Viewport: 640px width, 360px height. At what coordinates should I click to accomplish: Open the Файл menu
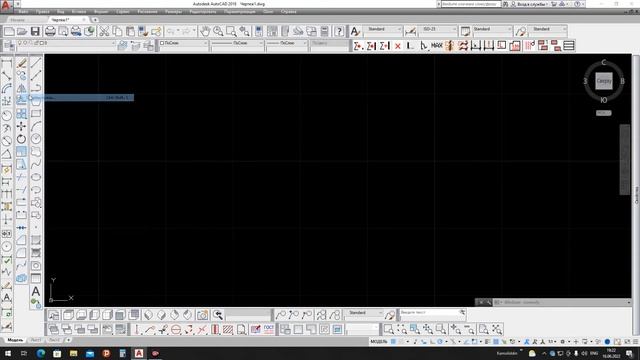[23, 12]
